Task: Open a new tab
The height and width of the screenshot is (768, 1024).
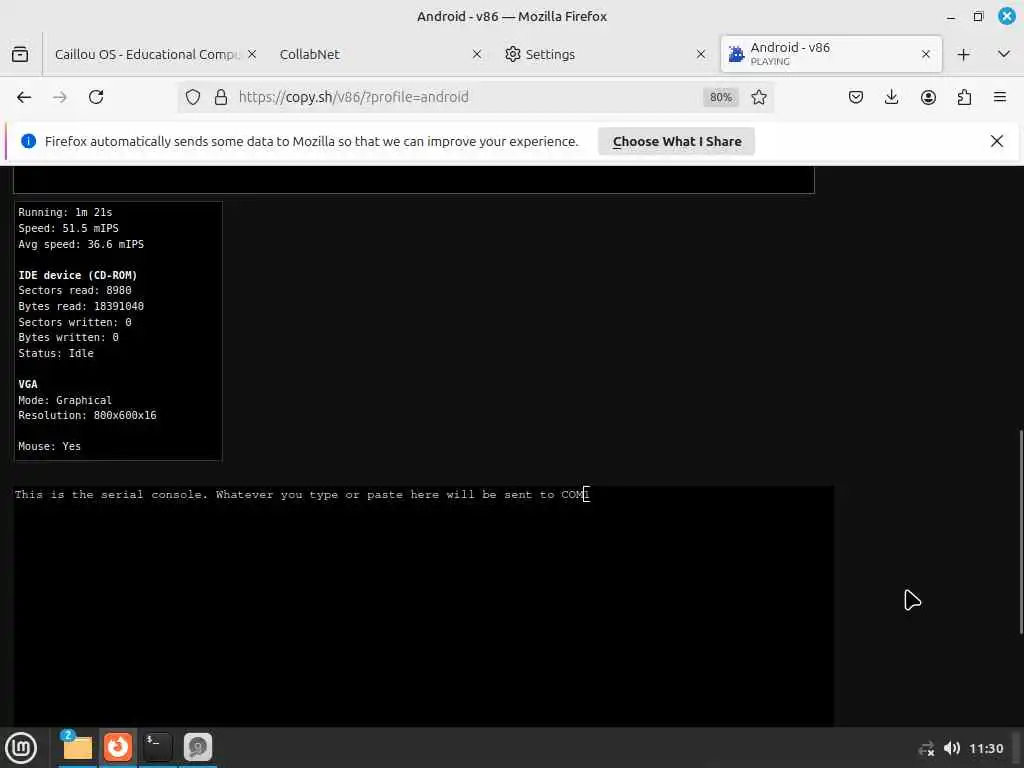Action: coord(963,54)
